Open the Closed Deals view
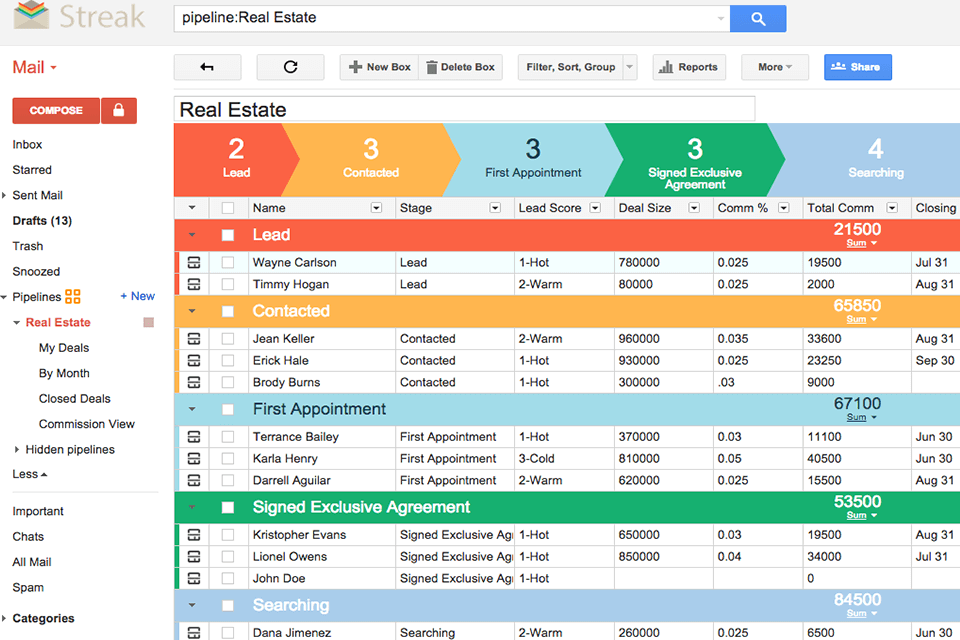This screenshot has height=640, width=960. [x=75, y=399]
